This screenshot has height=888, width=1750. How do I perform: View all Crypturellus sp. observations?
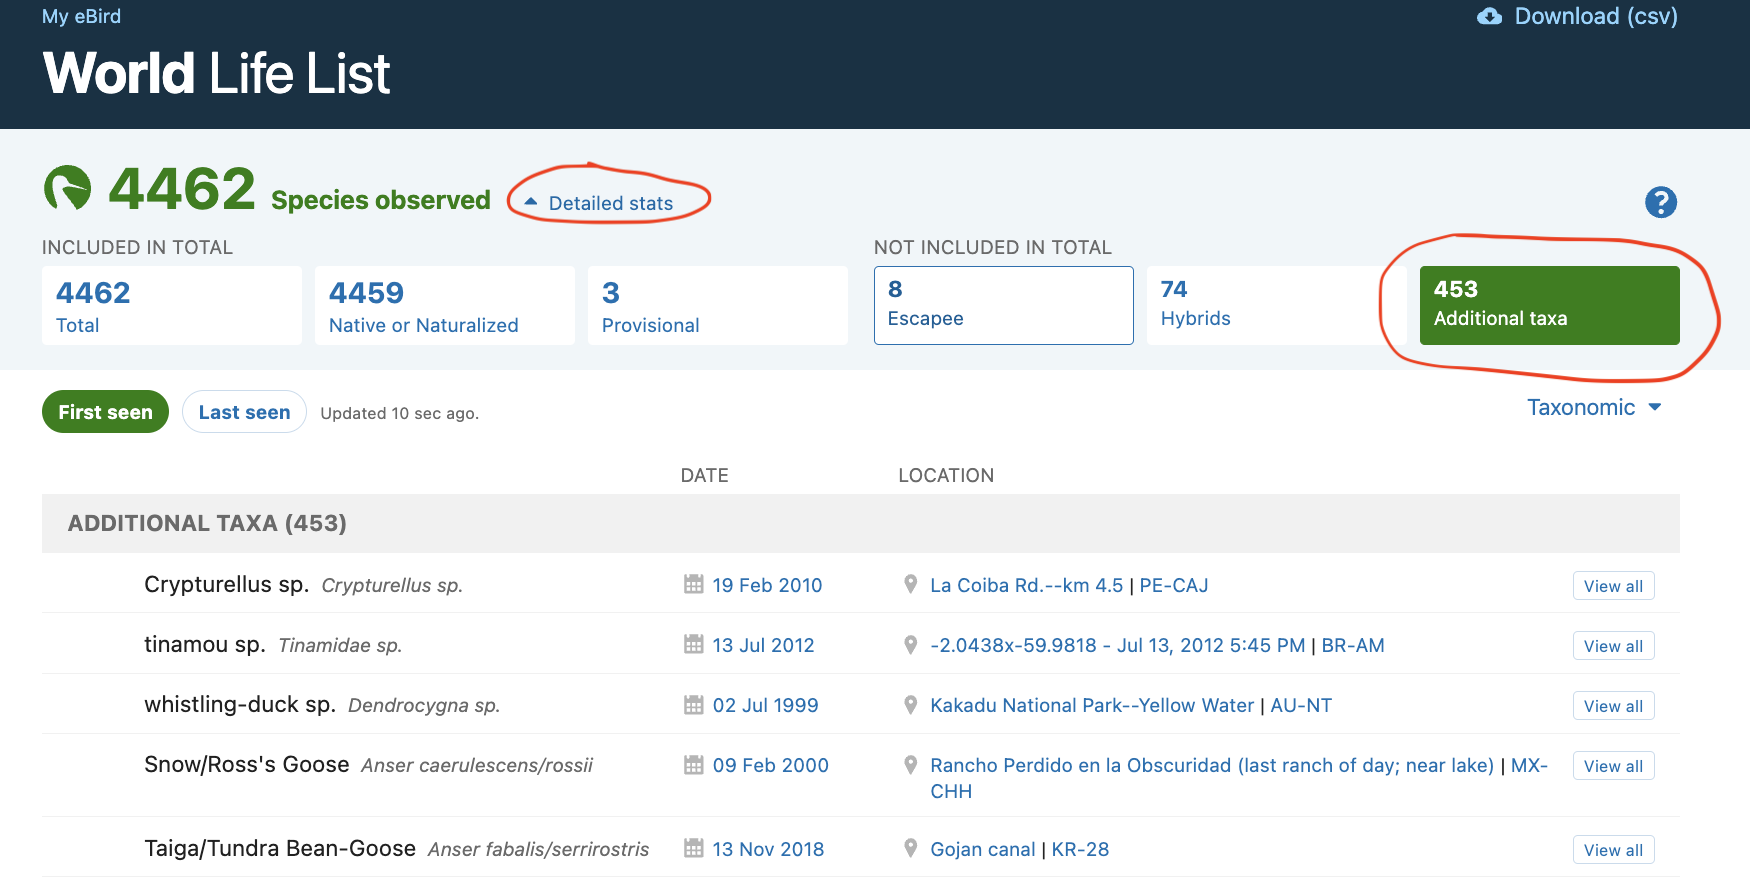point(1613,586)
